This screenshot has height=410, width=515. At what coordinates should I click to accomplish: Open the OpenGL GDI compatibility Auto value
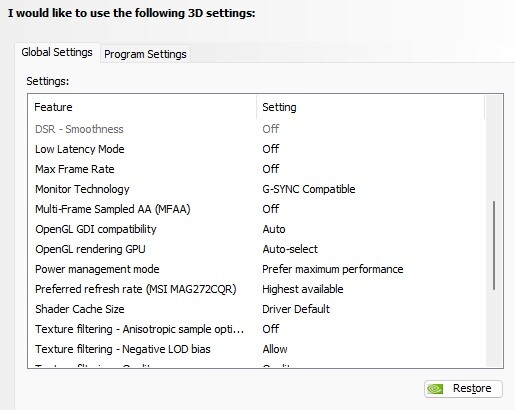(x=274, y=229)
